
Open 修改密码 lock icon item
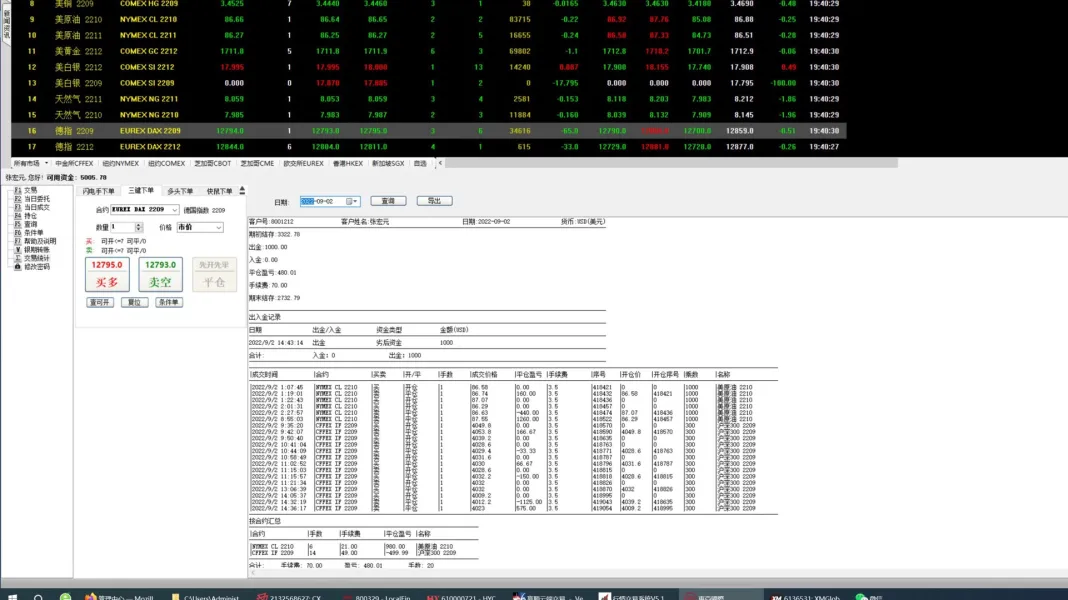pyautogui.click(x=33, y=267)
